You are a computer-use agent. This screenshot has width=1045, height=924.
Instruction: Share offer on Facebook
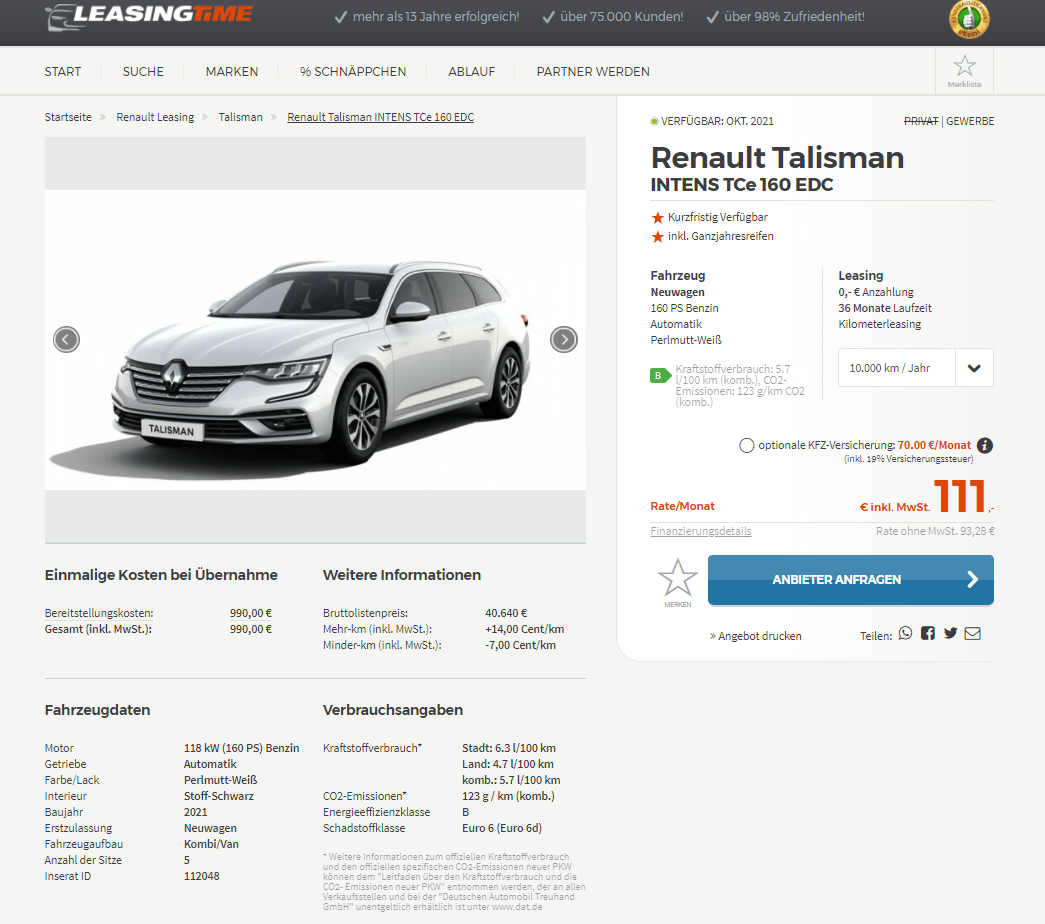[928, 633]
